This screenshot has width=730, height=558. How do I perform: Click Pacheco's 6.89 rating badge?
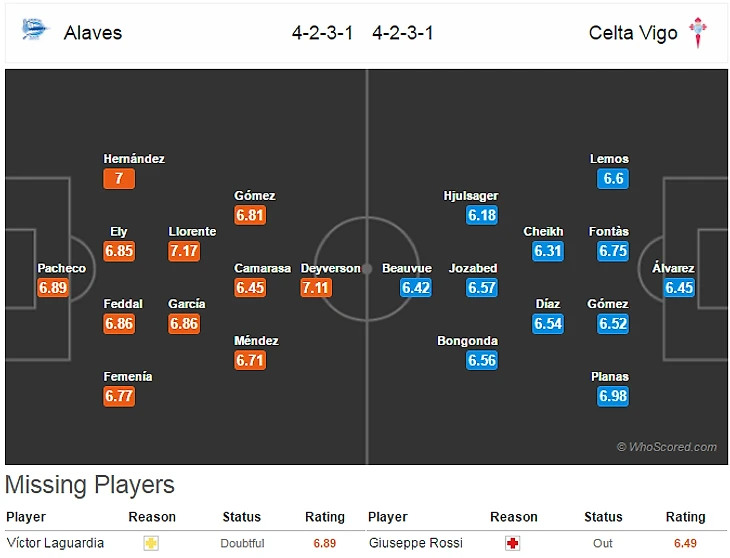[53, 287]
